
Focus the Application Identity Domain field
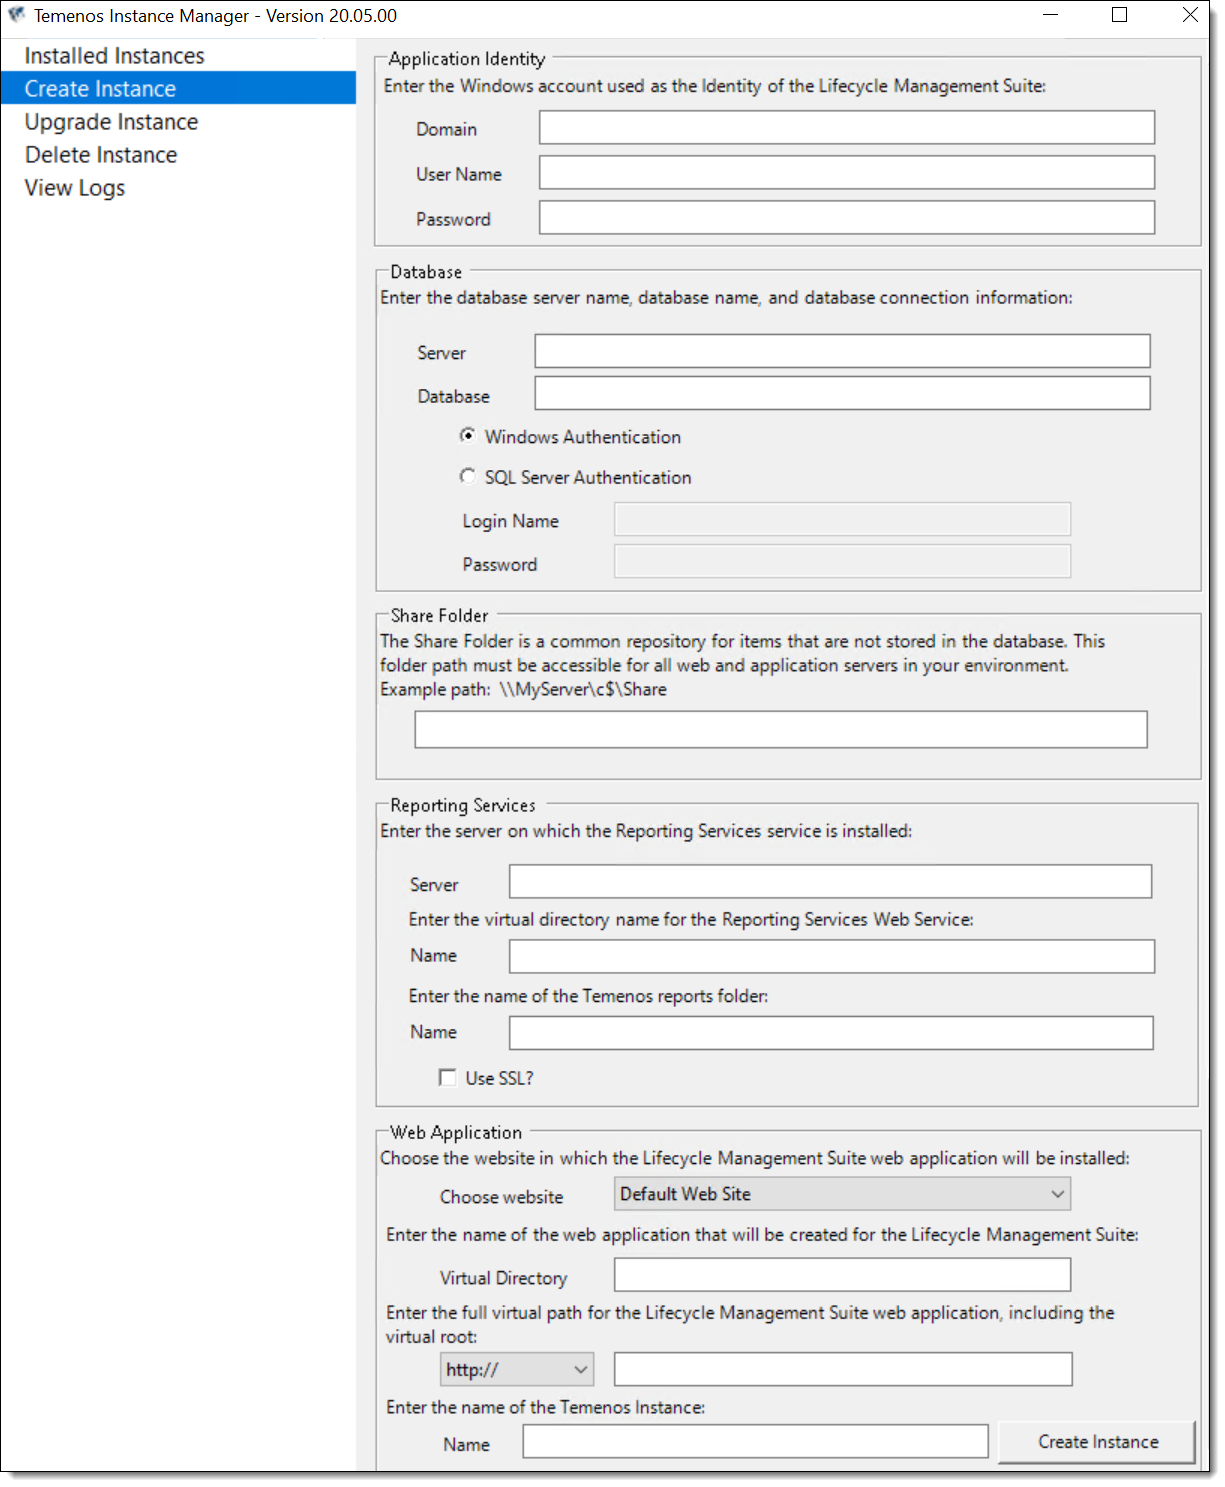pyautogui.click(x=846, y=128)
